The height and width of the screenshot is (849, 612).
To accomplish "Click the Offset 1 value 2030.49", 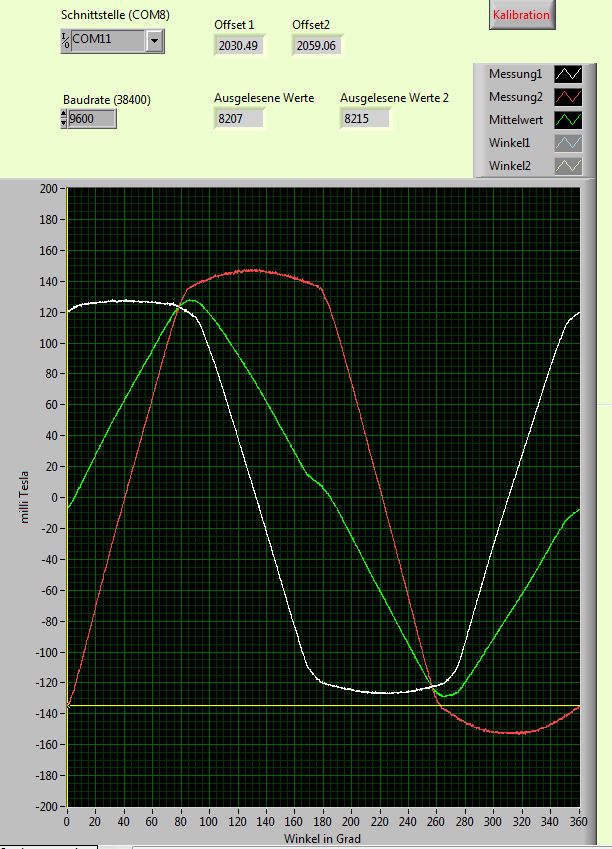I will click(x=238, y=45).
